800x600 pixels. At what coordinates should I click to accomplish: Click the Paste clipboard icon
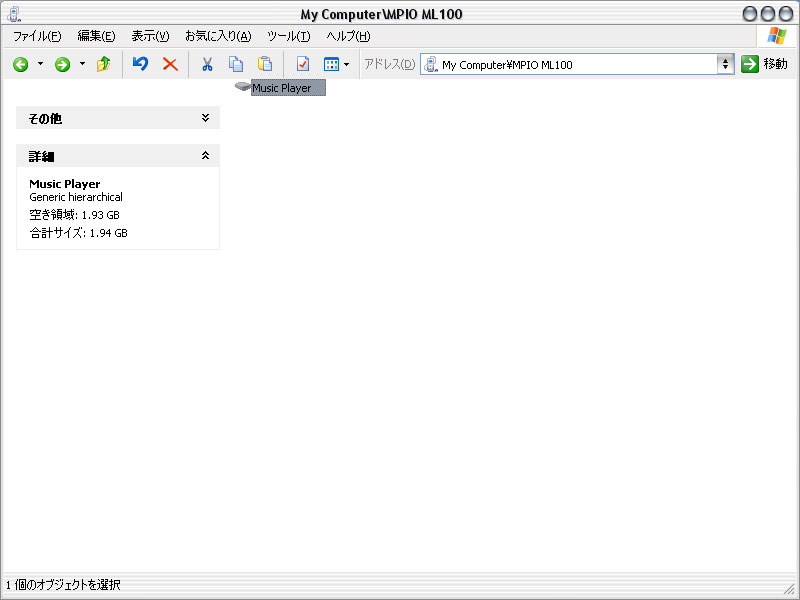click(x=265, y=64)
